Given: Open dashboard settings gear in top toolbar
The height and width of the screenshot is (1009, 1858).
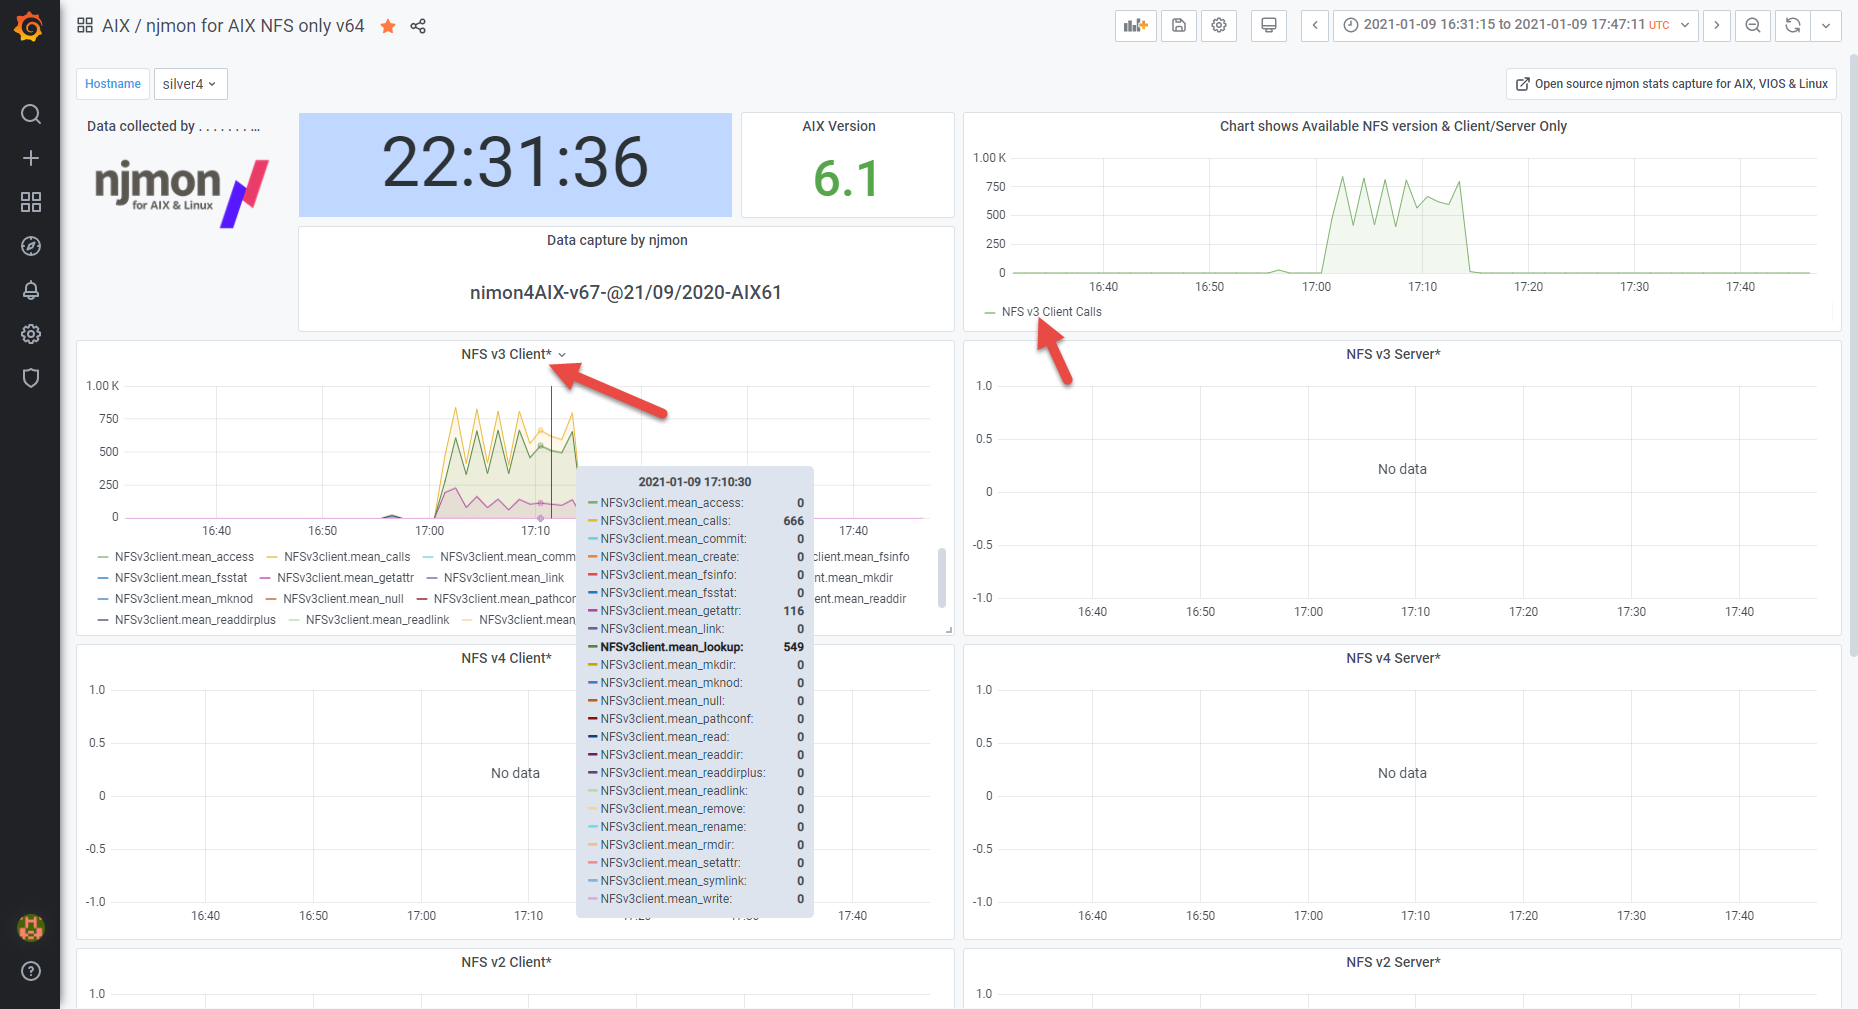Looking at the screenshot, I should pyautogui.click(x=1219, y=26).
